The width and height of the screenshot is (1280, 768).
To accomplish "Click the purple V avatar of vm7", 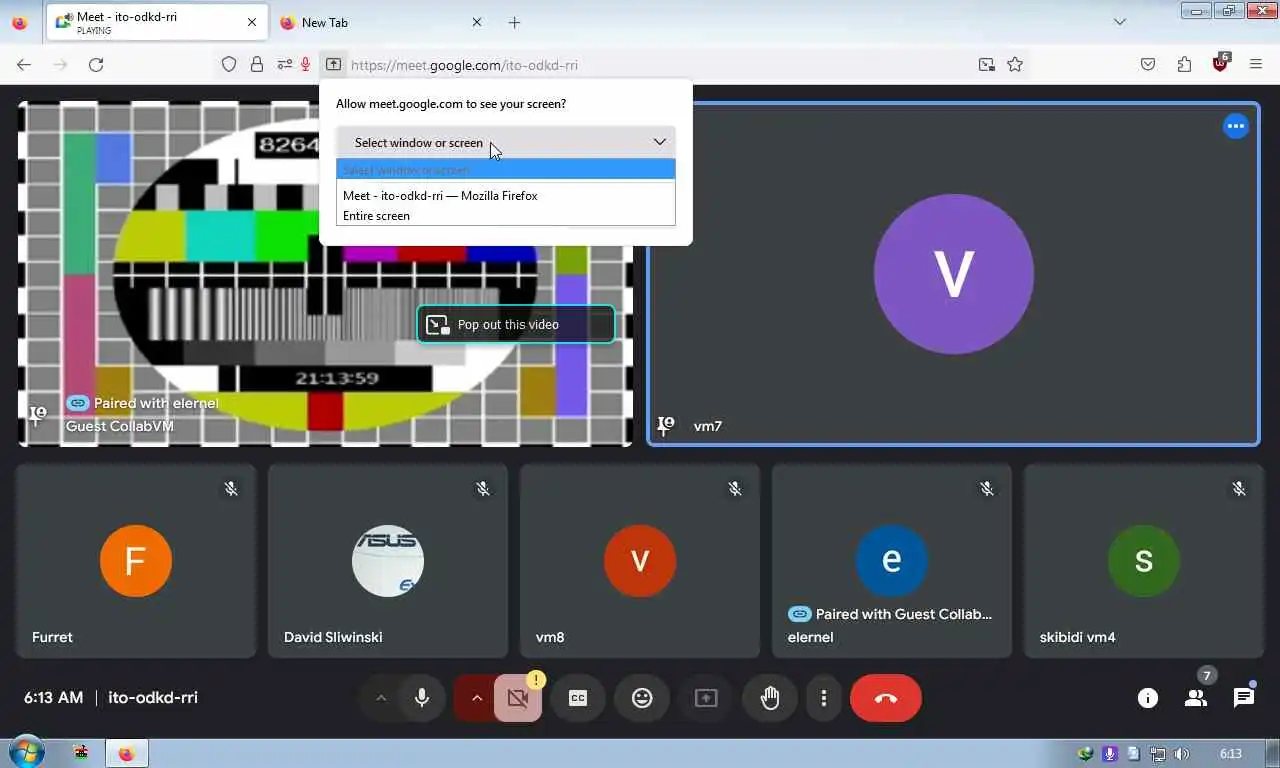I will pyautogui.click(x=954, y=274).
